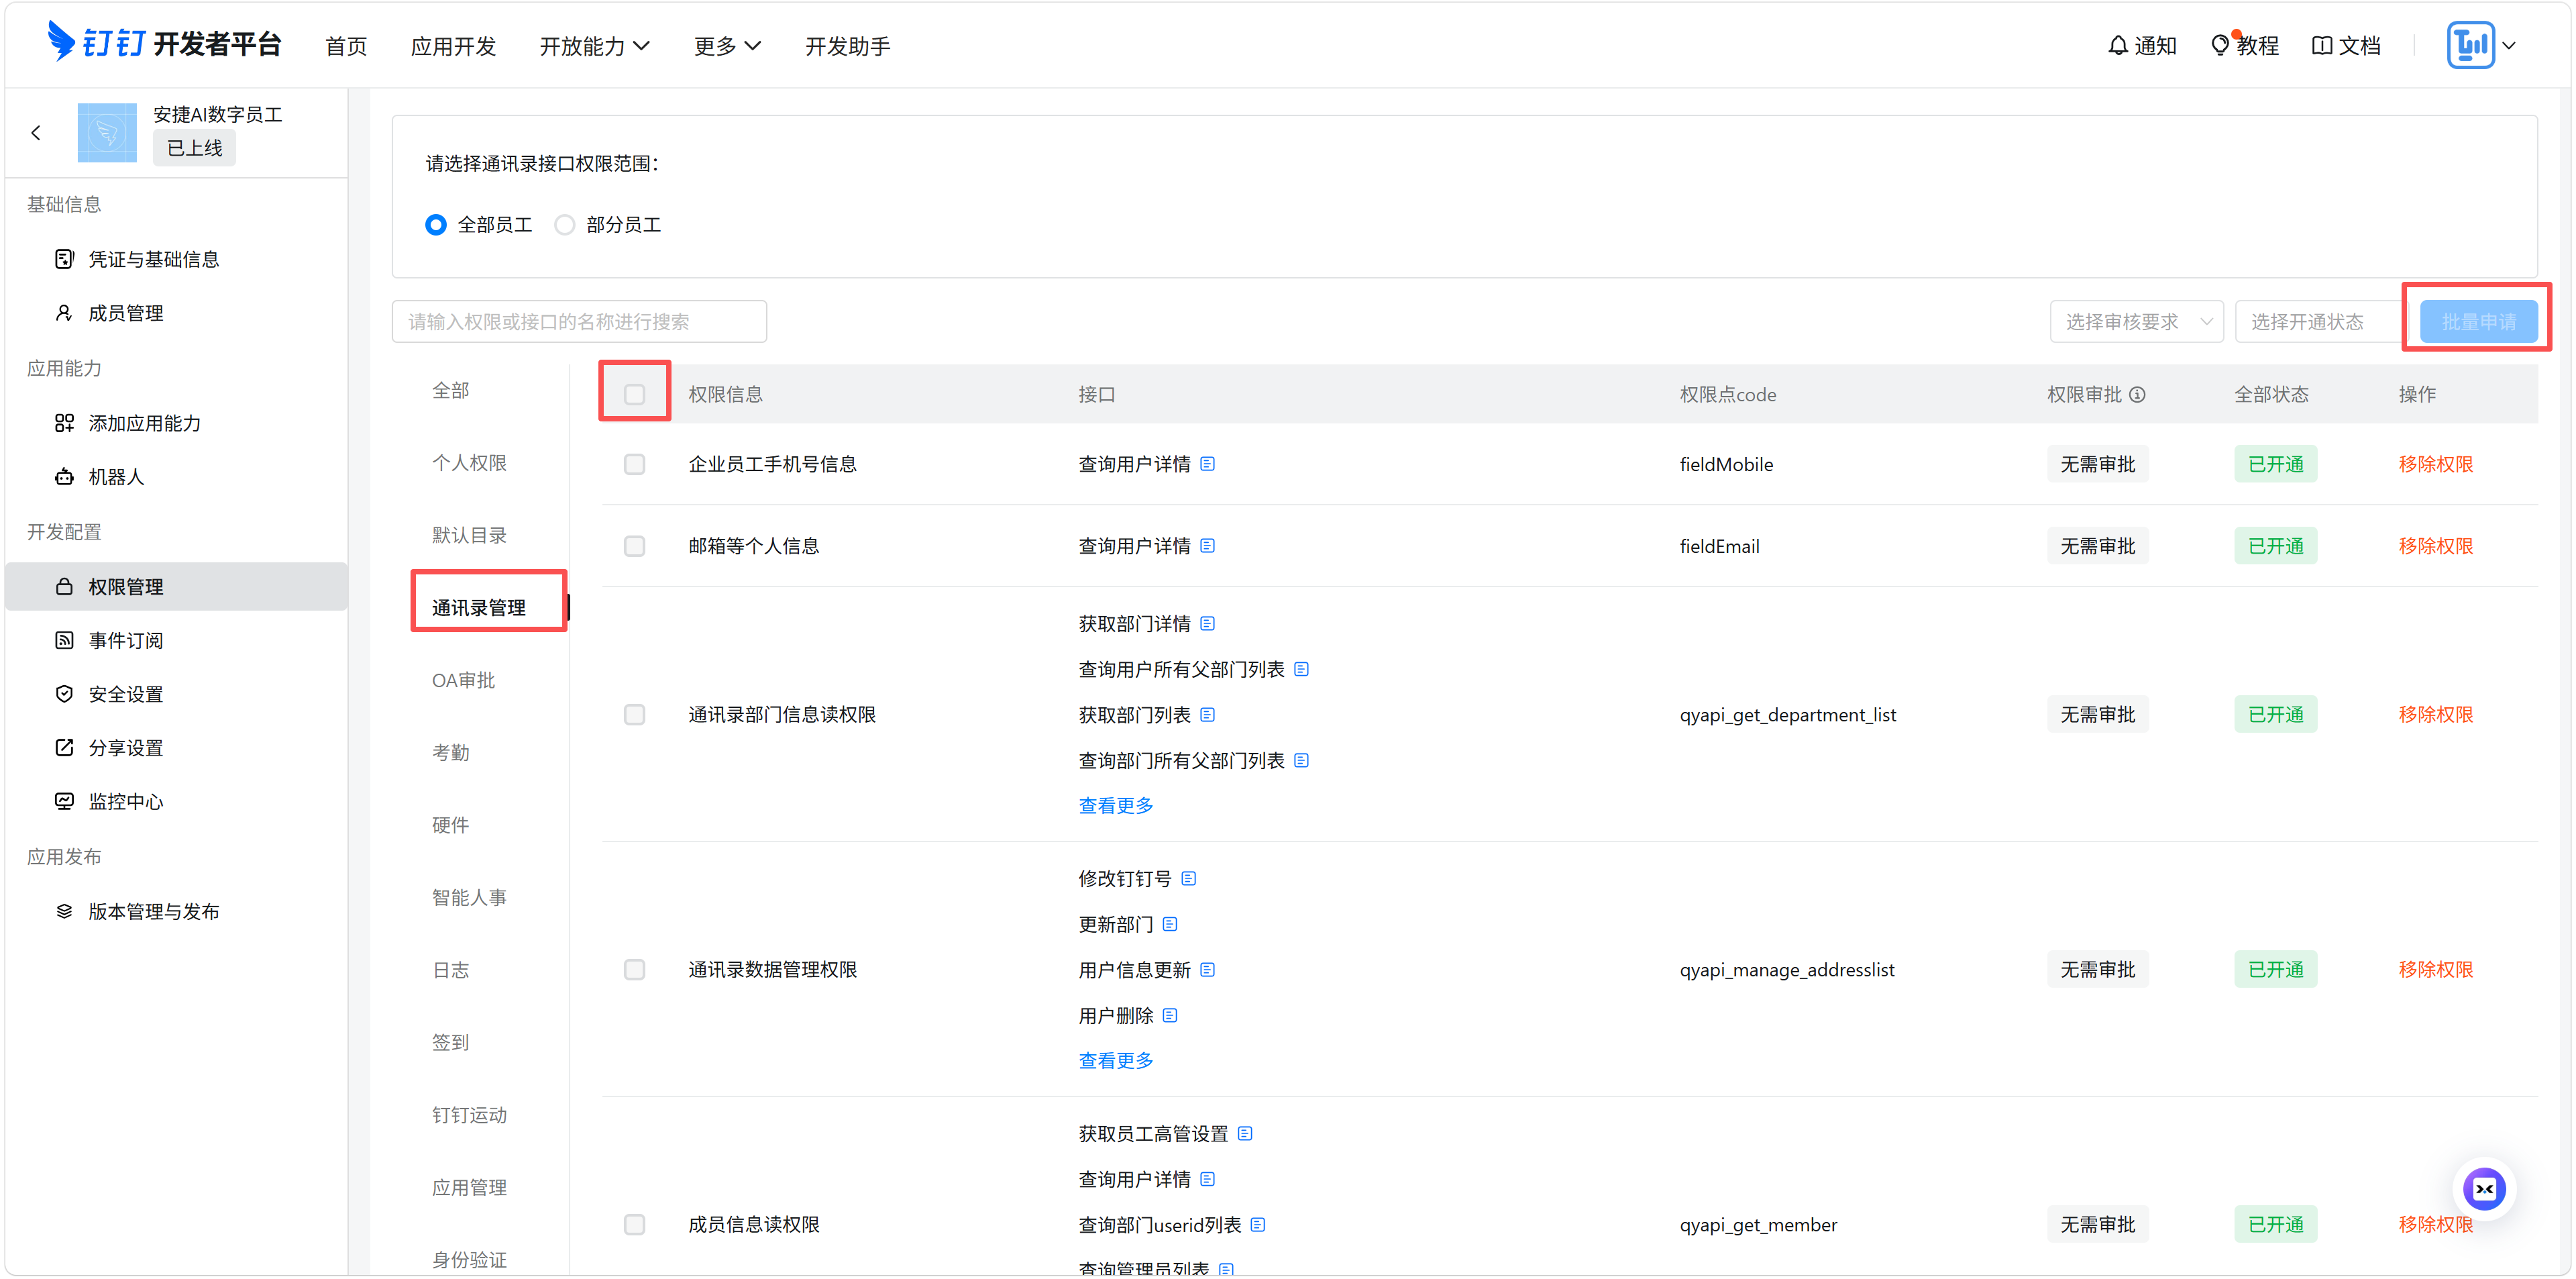Switch to the OA审批 category tab
This screenshot has width=2576, height=1279.
point(463,680)
